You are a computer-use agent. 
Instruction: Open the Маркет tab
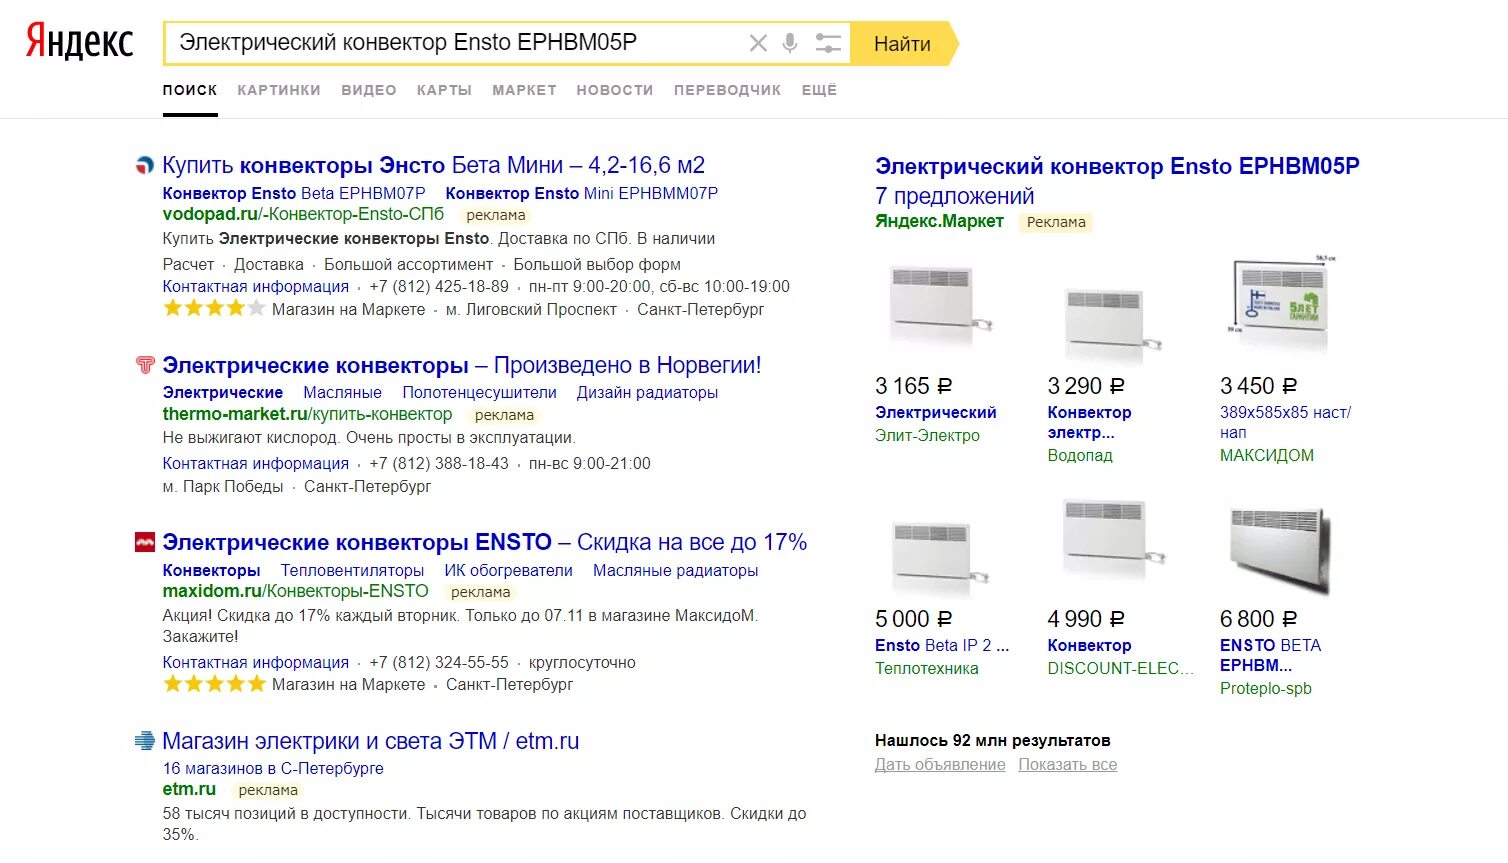(524, 90)
